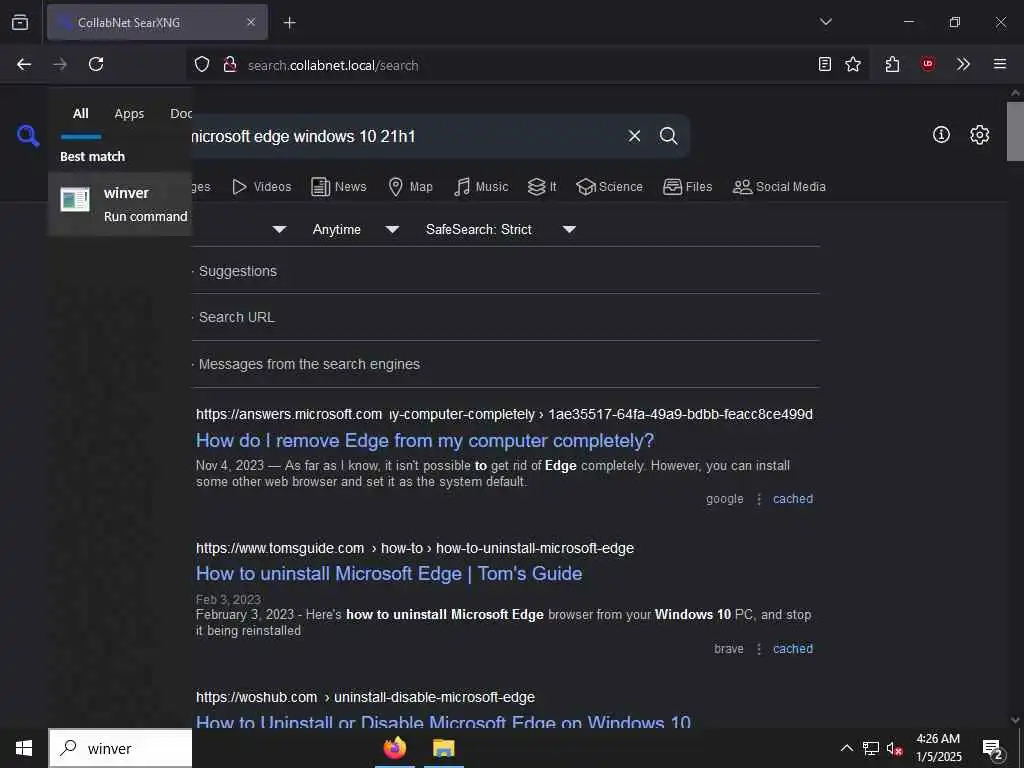Select All tab in Windows search panel

point(80,114)
